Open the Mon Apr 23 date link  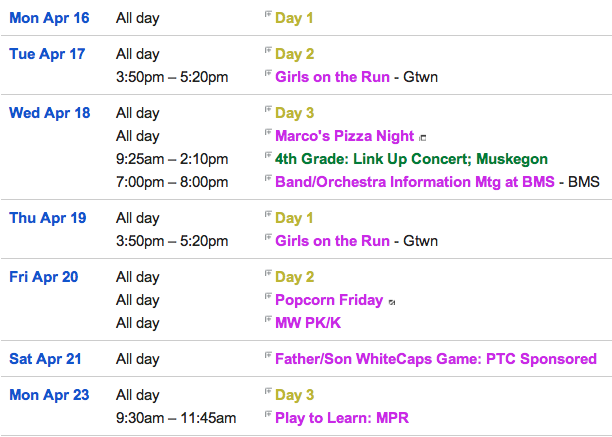49,395
